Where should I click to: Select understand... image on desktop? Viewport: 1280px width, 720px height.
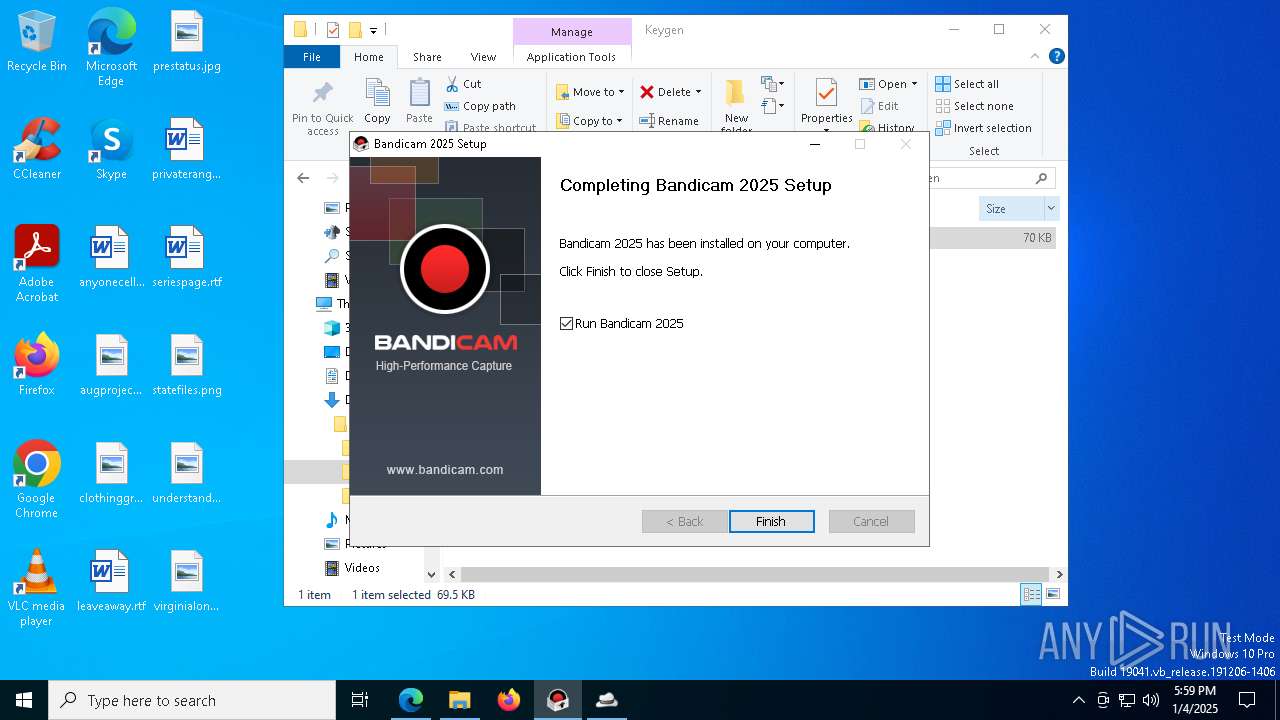pyautogui.click(x=187, y=474)
